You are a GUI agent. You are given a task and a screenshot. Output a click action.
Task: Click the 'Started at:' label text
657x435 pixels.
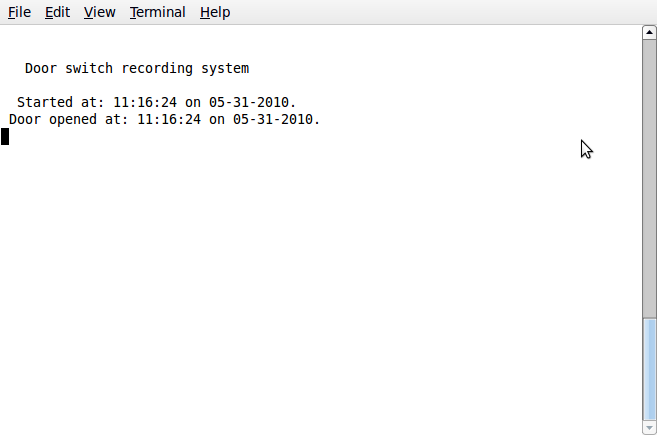point(60,102)
